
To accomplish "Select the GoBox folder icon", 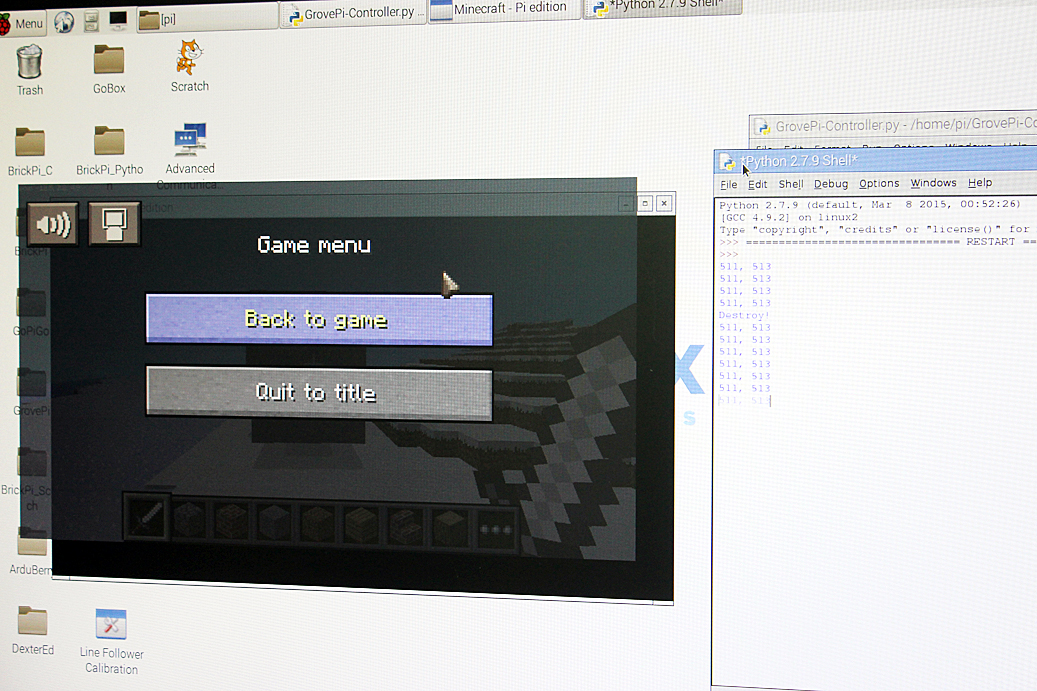I will (109, 69).
